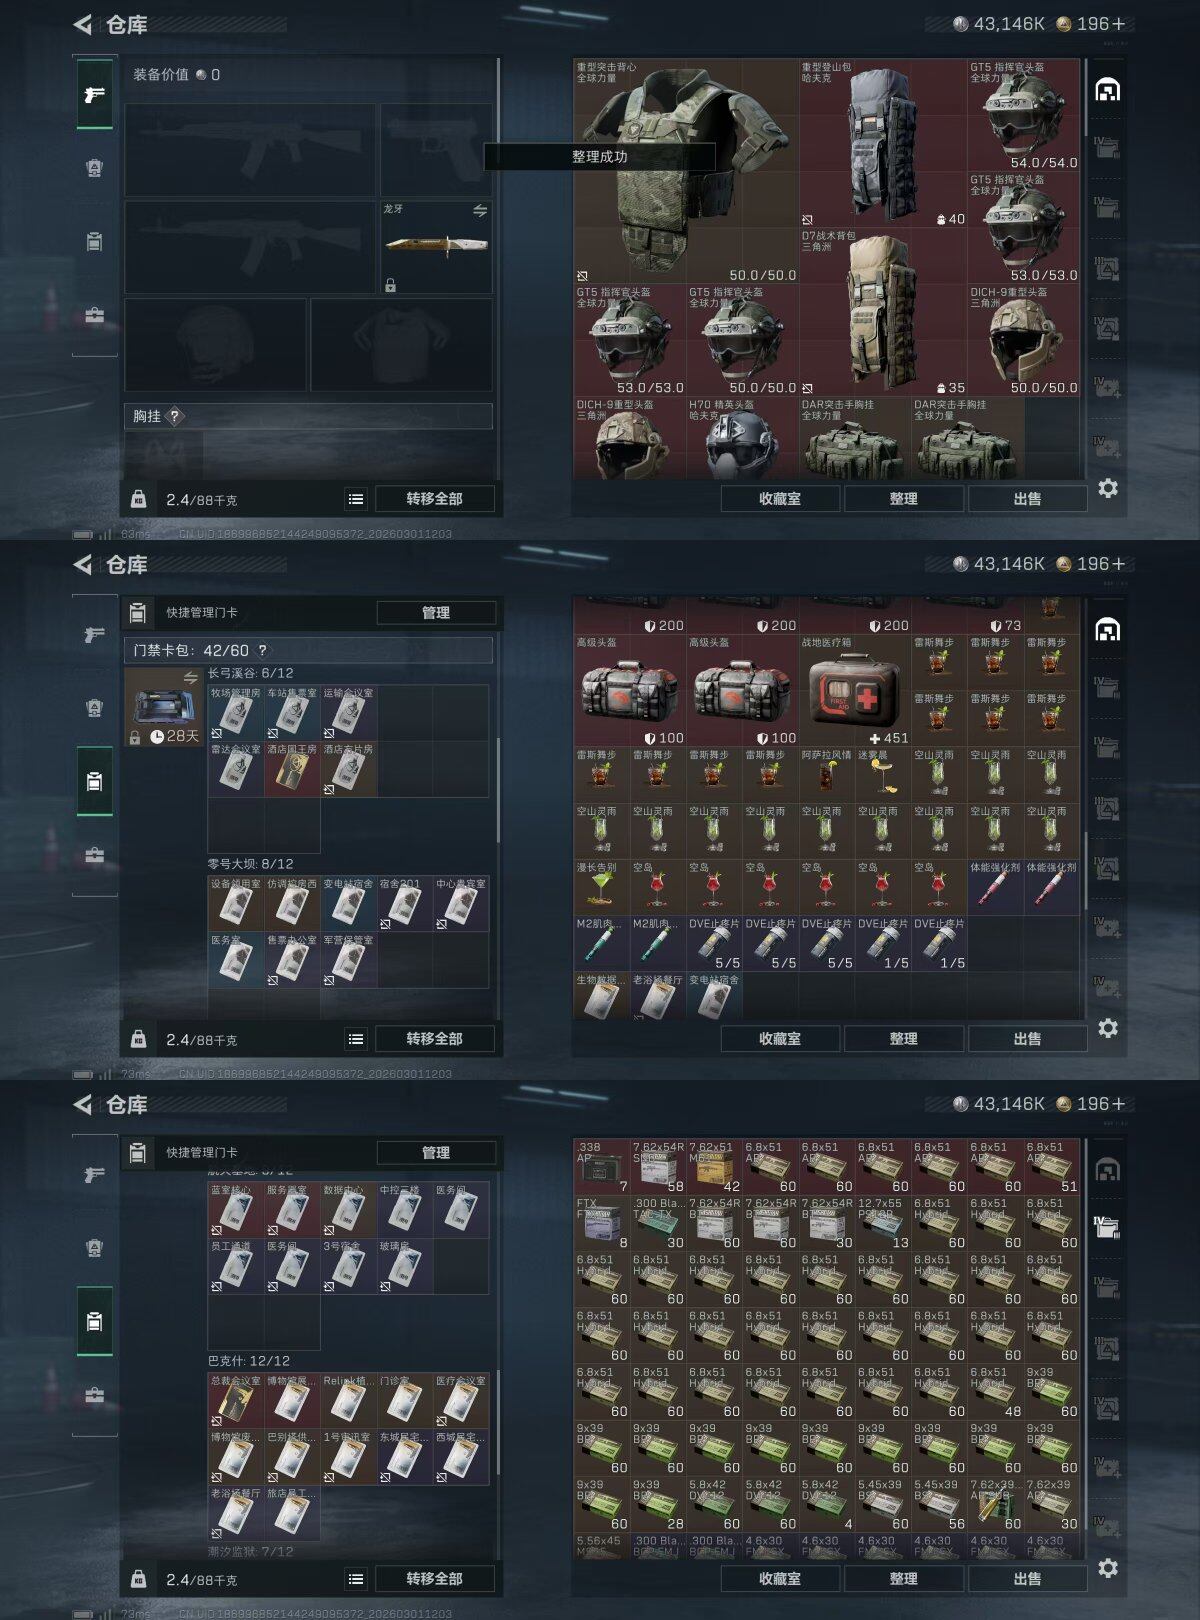Click 管理 next to 快捷管理门卡 above 门禁卡包
This screenshot has height=1620, width=1200.
tap(436, 612)
